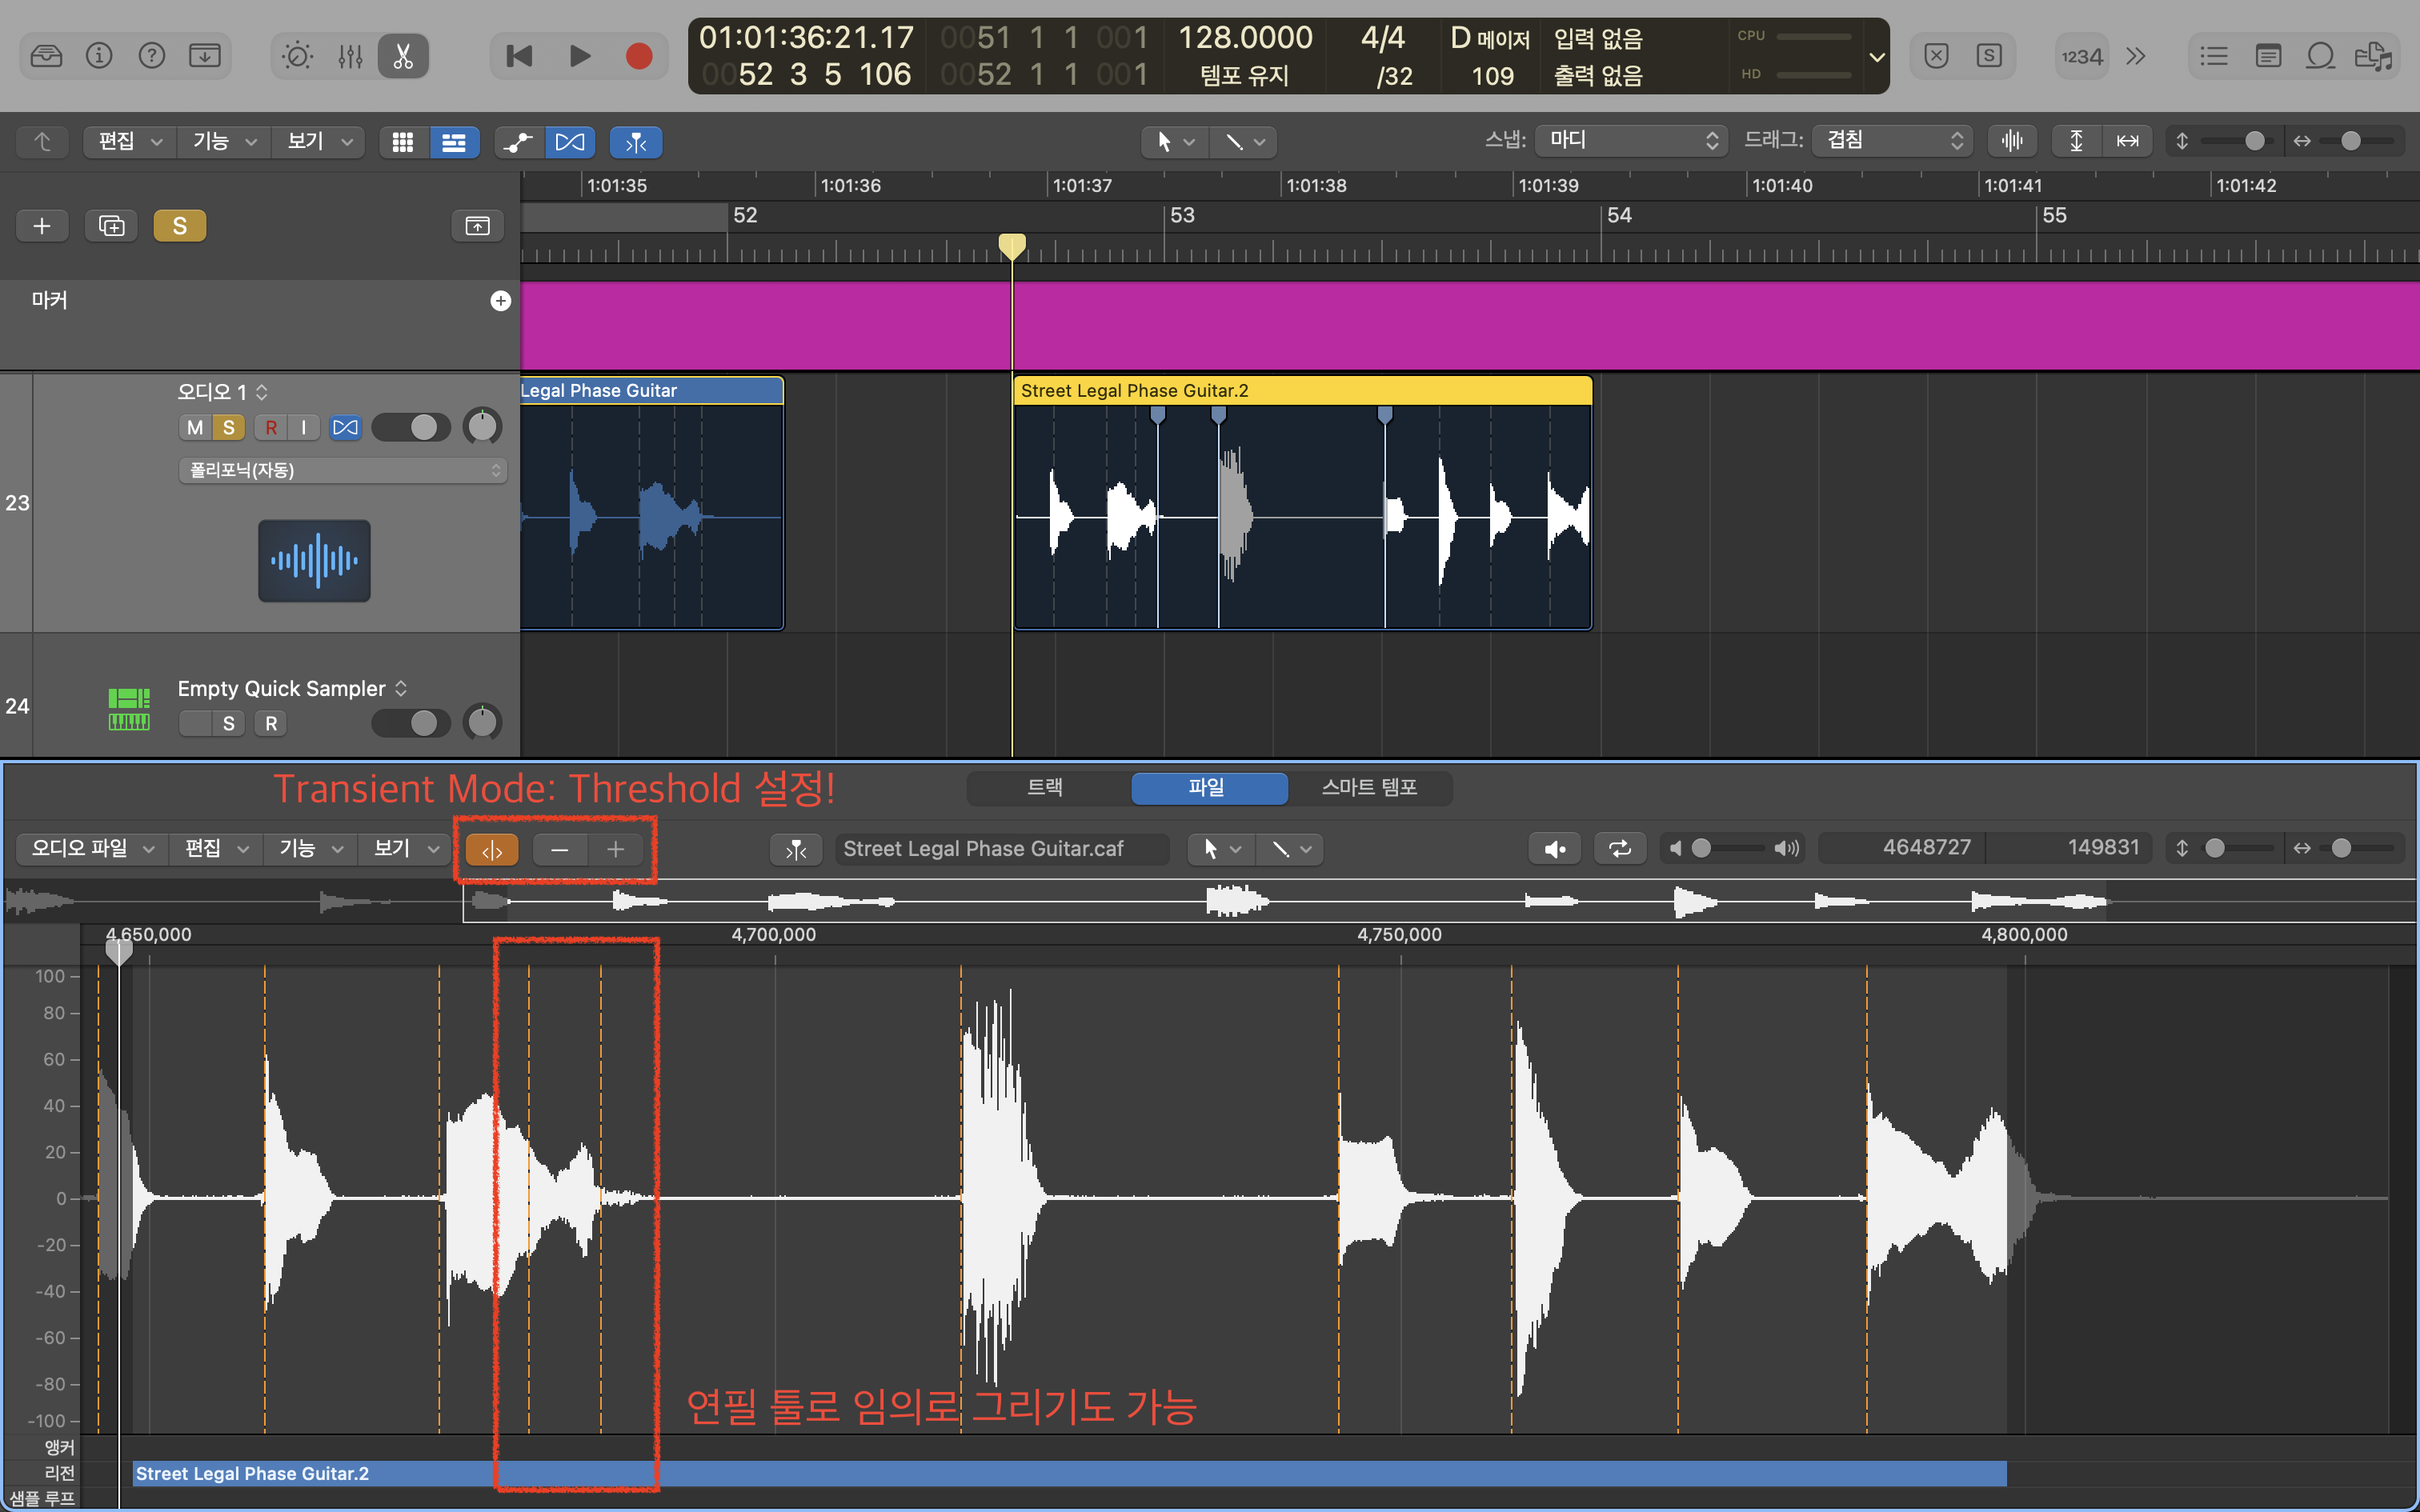Click the plus transient increase button
This screenshot has width=2420, height=1512.
pyautogui.click(x=615, y=849)
